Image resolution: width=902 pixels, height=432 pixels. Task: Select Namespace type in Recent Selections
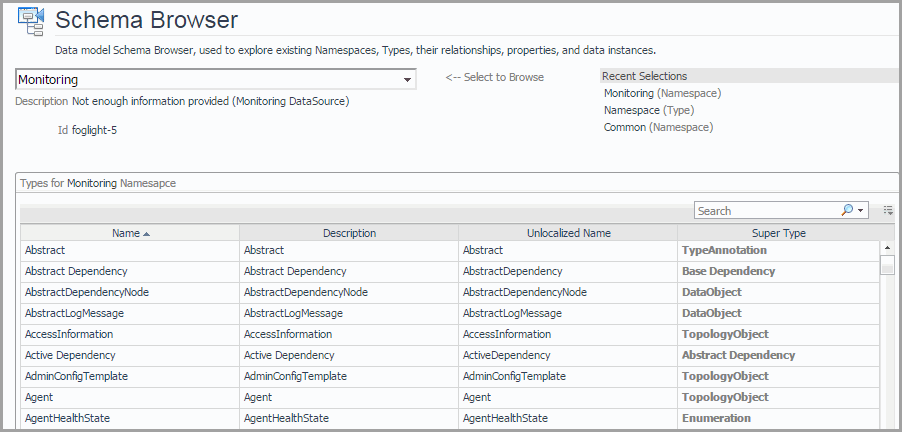[x=632, y=110]
